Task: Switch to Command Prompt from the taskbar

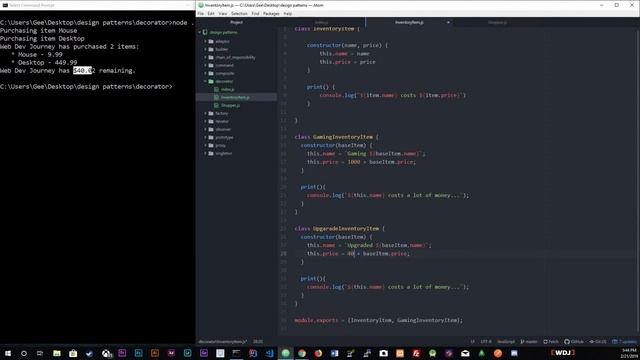Action: (x=236, y=353)
